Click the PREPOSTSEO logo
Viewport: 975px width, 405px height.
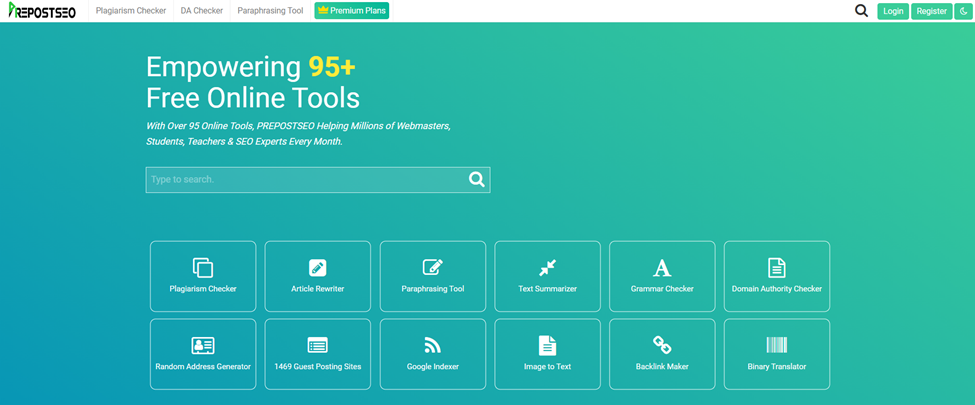pos(42,11)
